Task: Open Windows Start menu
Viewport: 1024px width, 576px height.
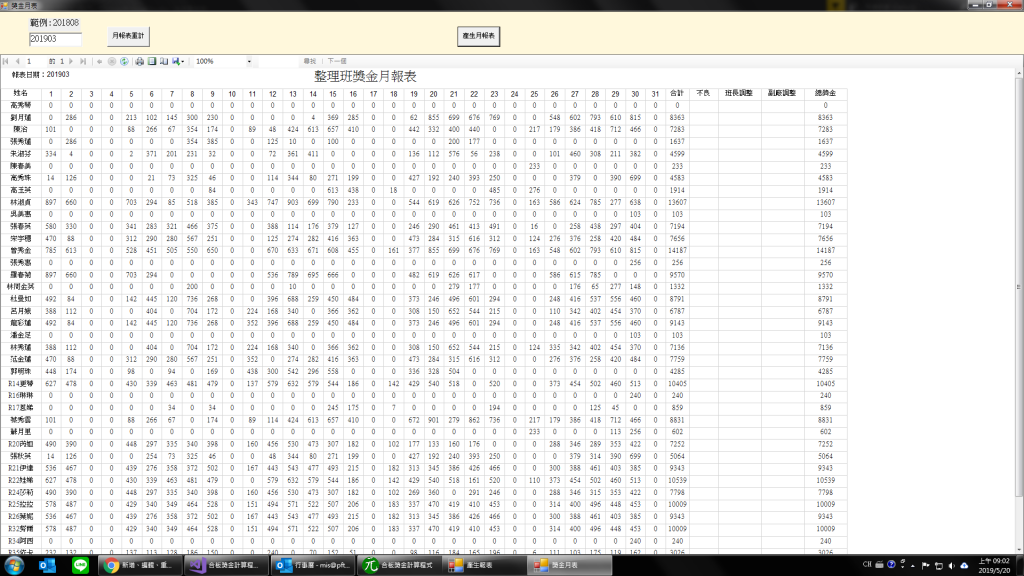Action: tap(14, 566)
